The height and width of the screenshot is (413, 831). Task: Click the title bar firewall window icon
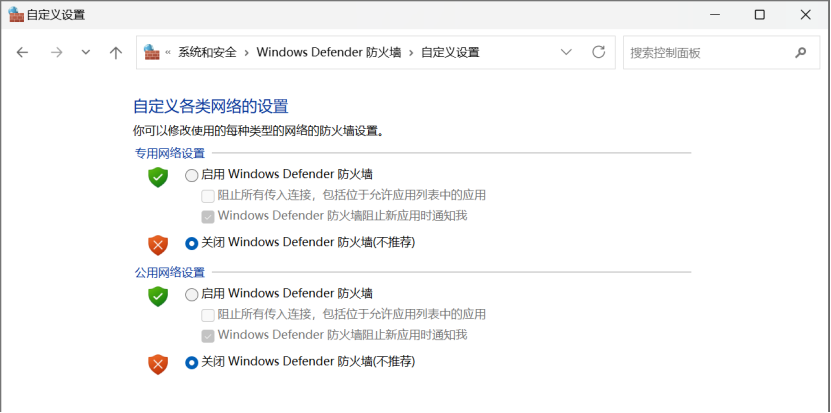pyautogui.click(x=16, y=15)
